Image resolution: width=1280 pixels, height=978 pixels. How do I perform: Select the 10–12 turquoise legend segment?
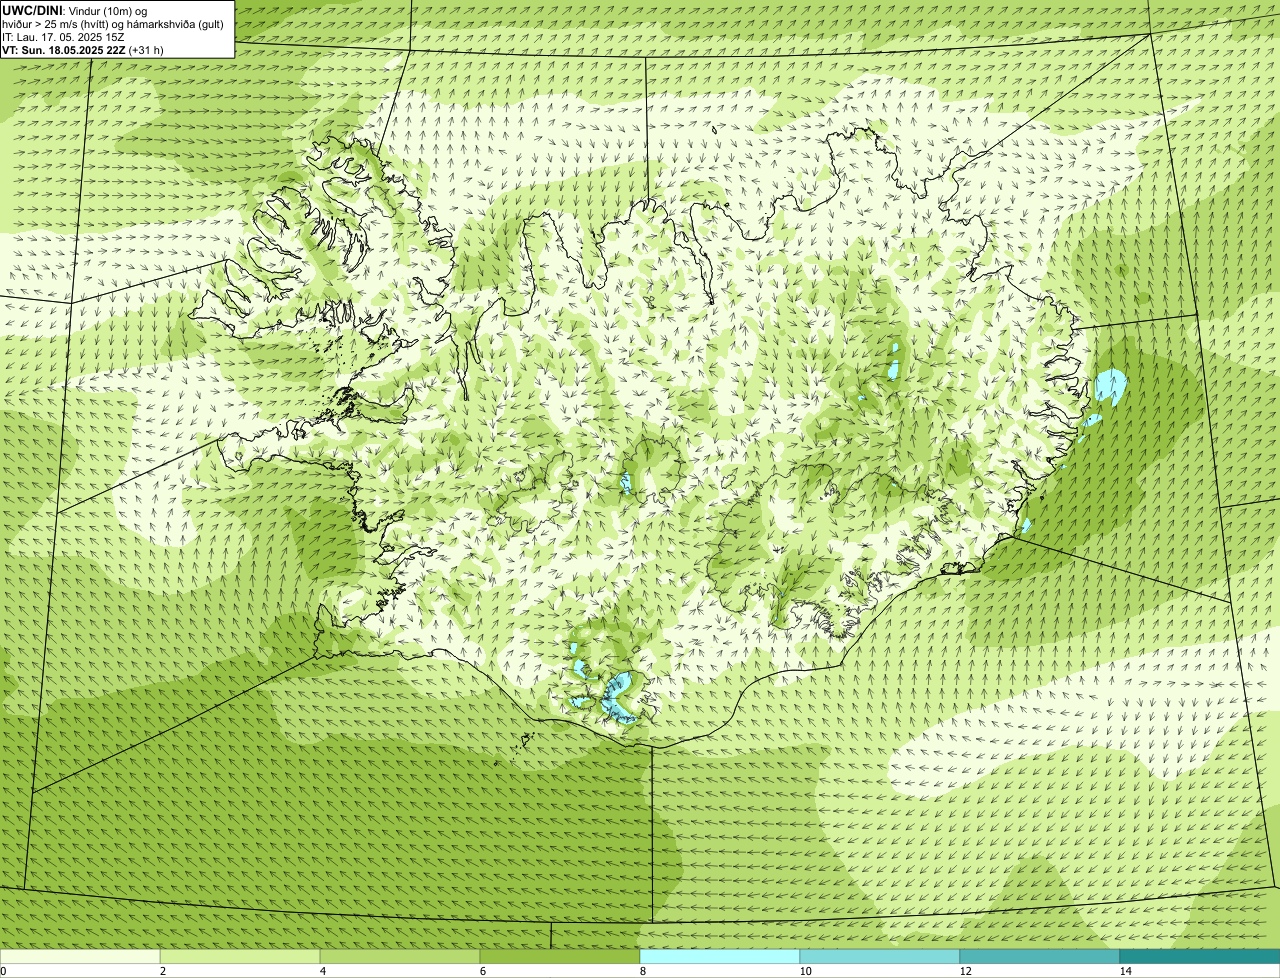pos(880,956)
